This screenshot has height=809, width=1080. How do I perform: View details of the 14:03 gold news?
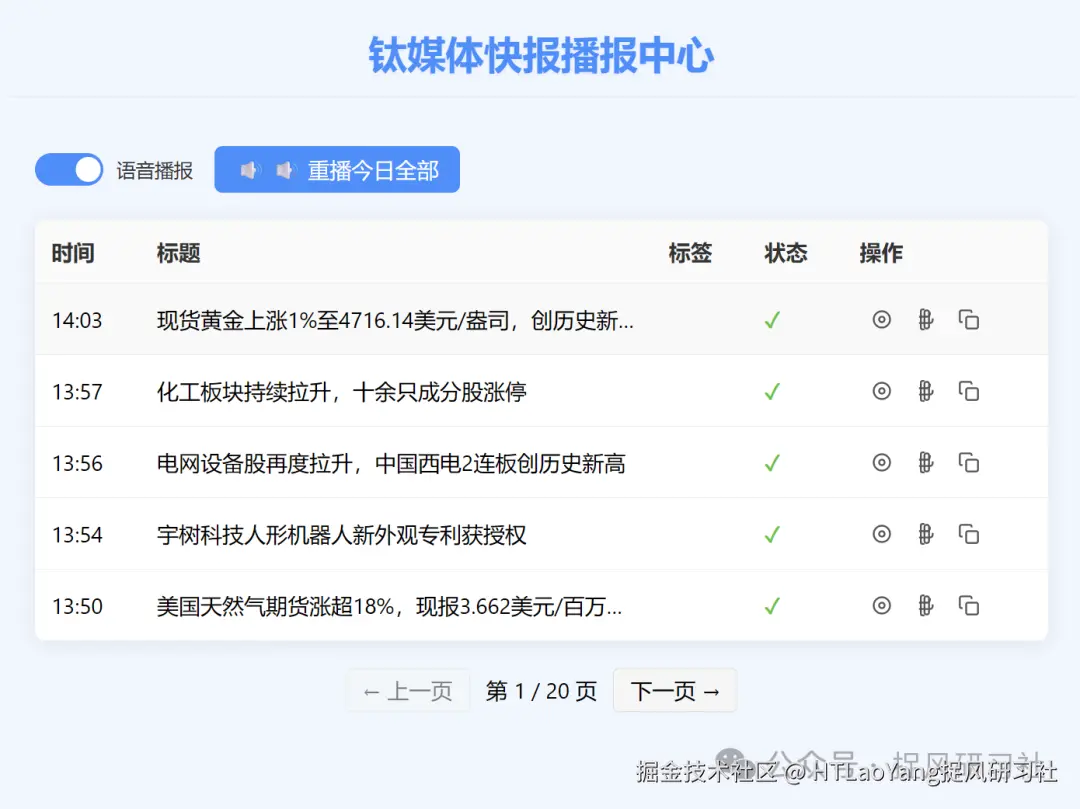click(881, 320)
